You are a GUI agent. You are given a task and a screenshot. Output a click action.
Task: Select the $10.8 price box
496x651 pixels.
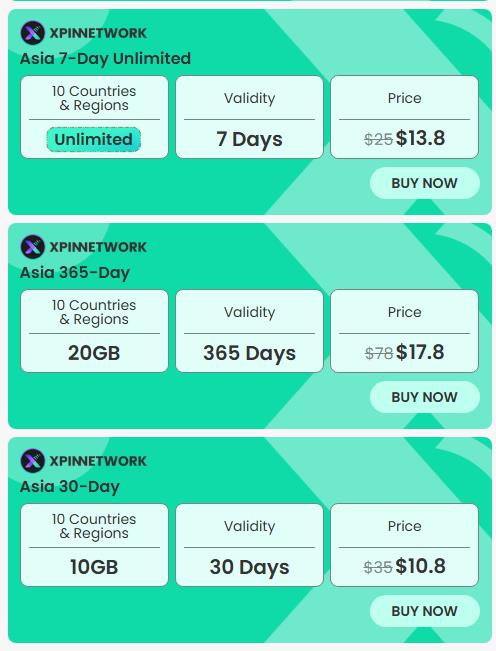(404, 545)
